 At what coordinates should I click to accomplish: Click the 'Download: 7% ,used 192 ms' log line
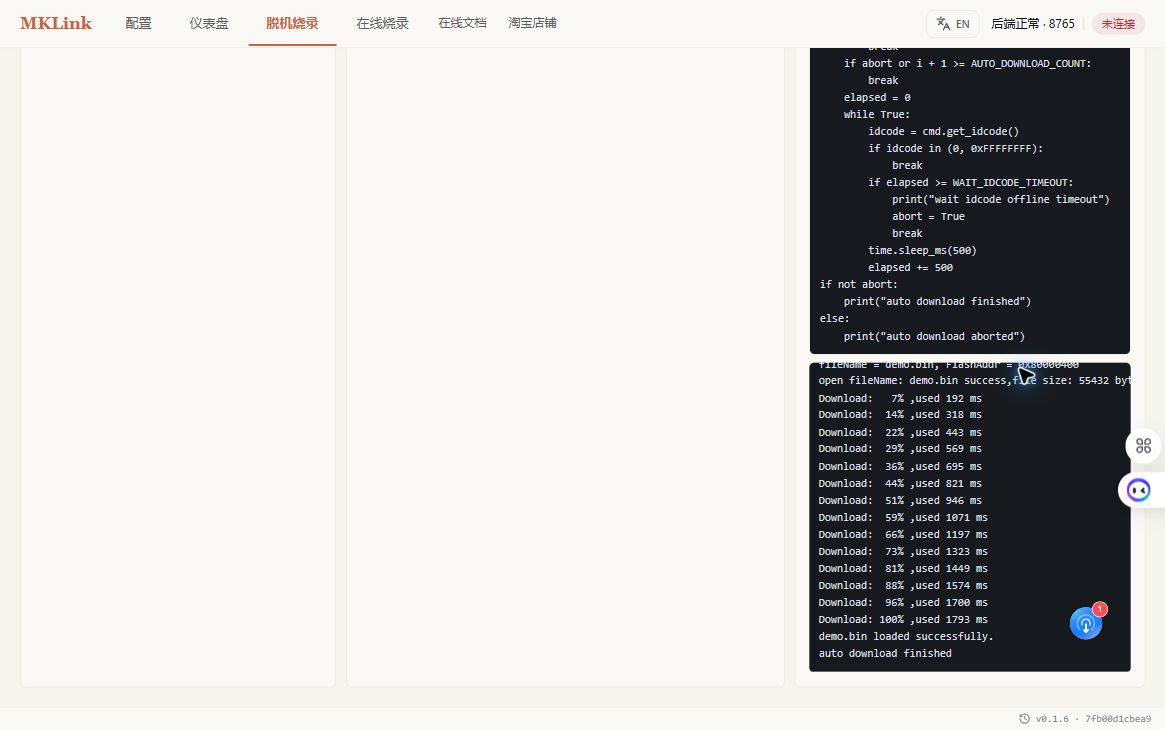pos(900,398)
